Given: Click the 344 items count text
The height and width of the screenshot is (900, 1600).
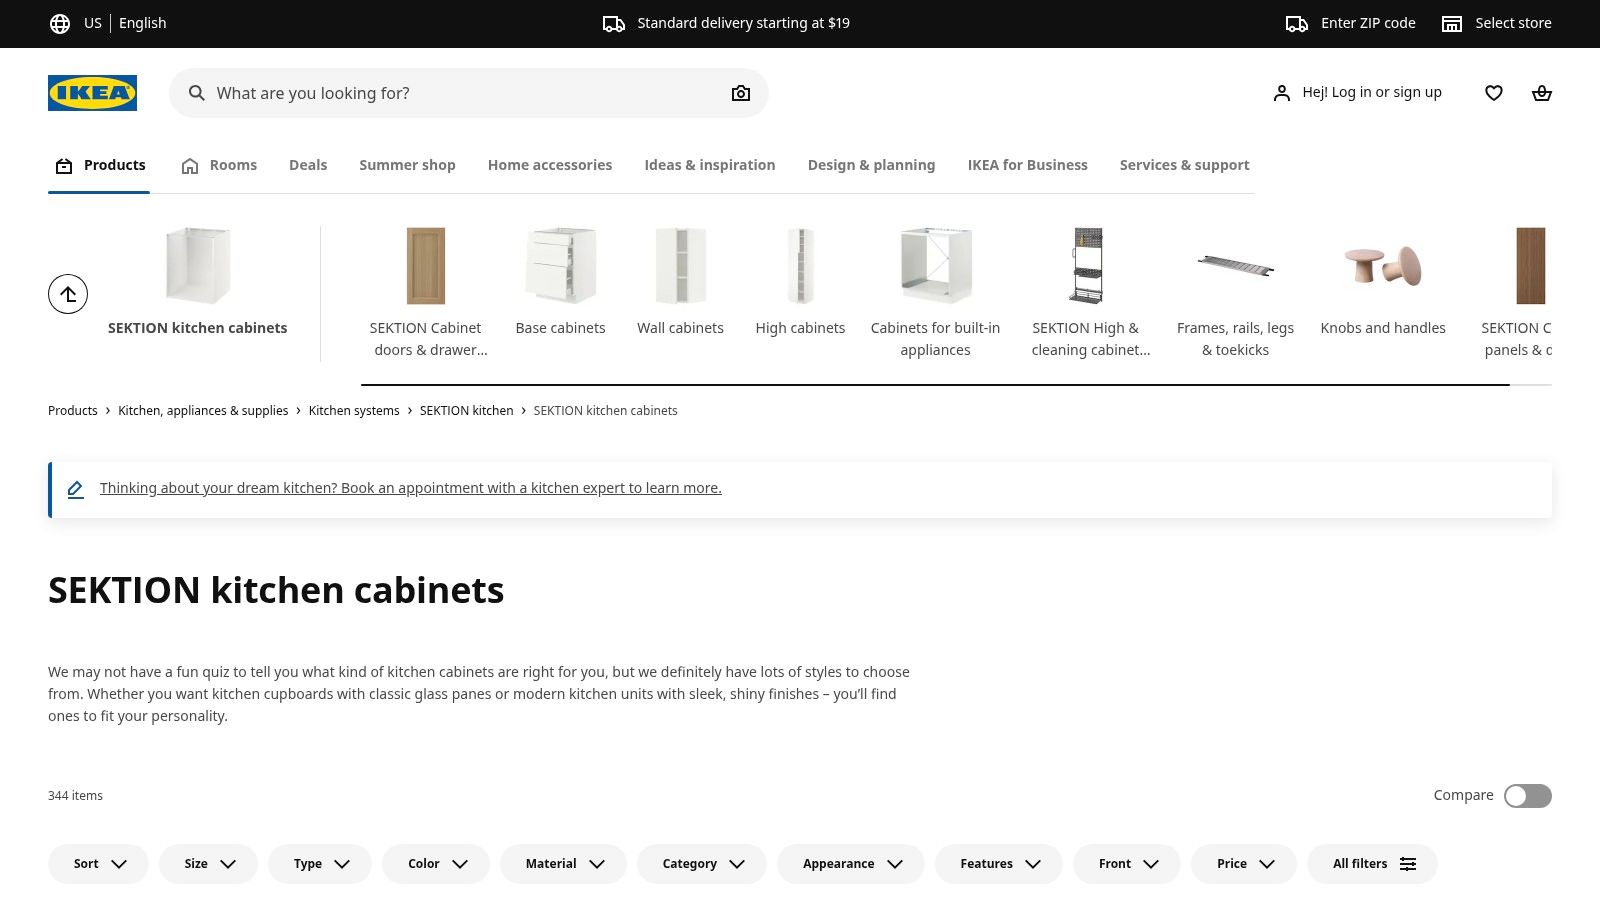Looking at the screenshot, I should 75,796.
